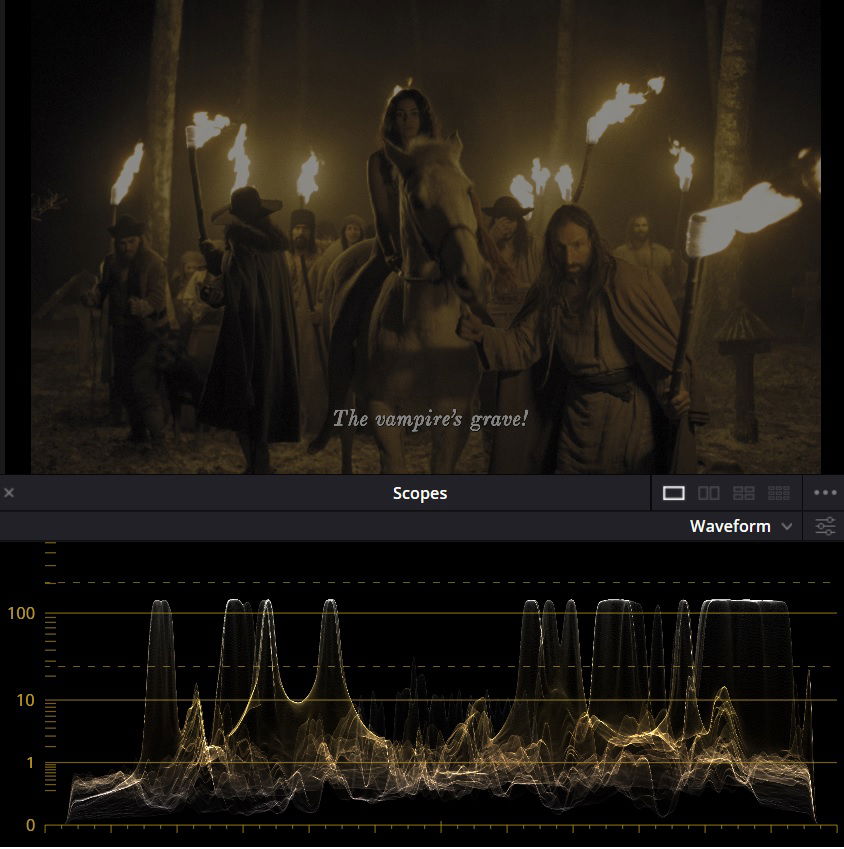Click the 100 nits scale label

[x=21, y=613]
